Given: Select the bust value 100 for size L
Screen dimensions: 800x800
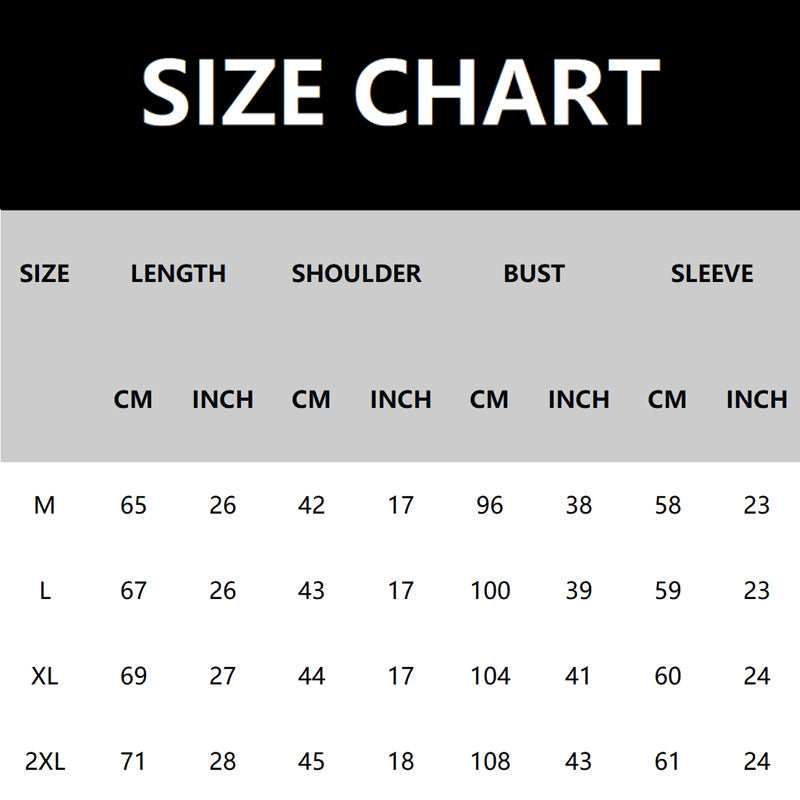Looking at the screenshot, I should 490,591.
